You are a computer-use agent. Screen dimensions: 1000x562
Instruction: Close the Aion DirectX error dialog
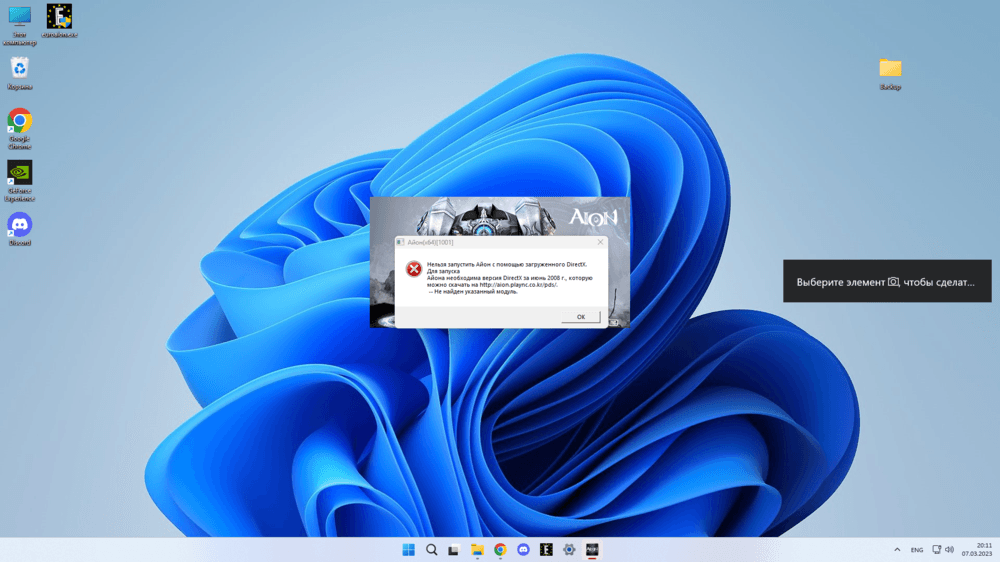click(600, 242)
